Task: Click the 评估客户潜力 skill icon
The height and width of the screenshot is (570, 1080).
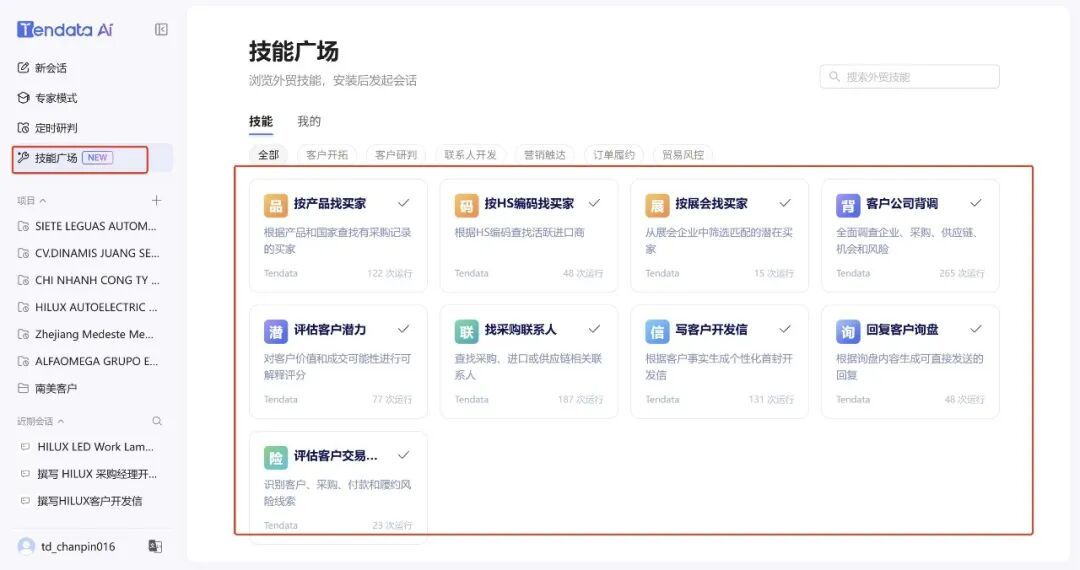Action: tap(276, 331)
